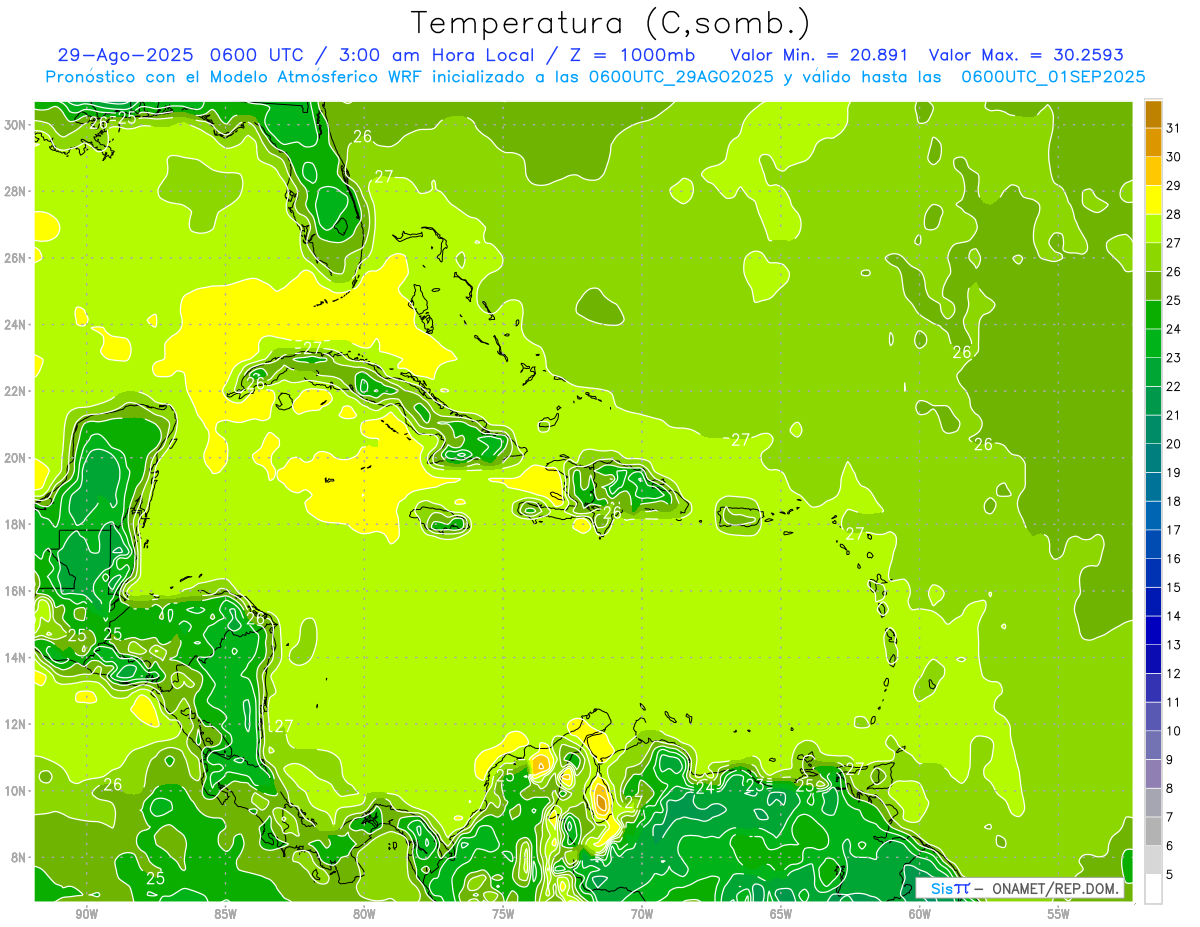Select the brown swatch above label 31

click(x=1153, y=114)
